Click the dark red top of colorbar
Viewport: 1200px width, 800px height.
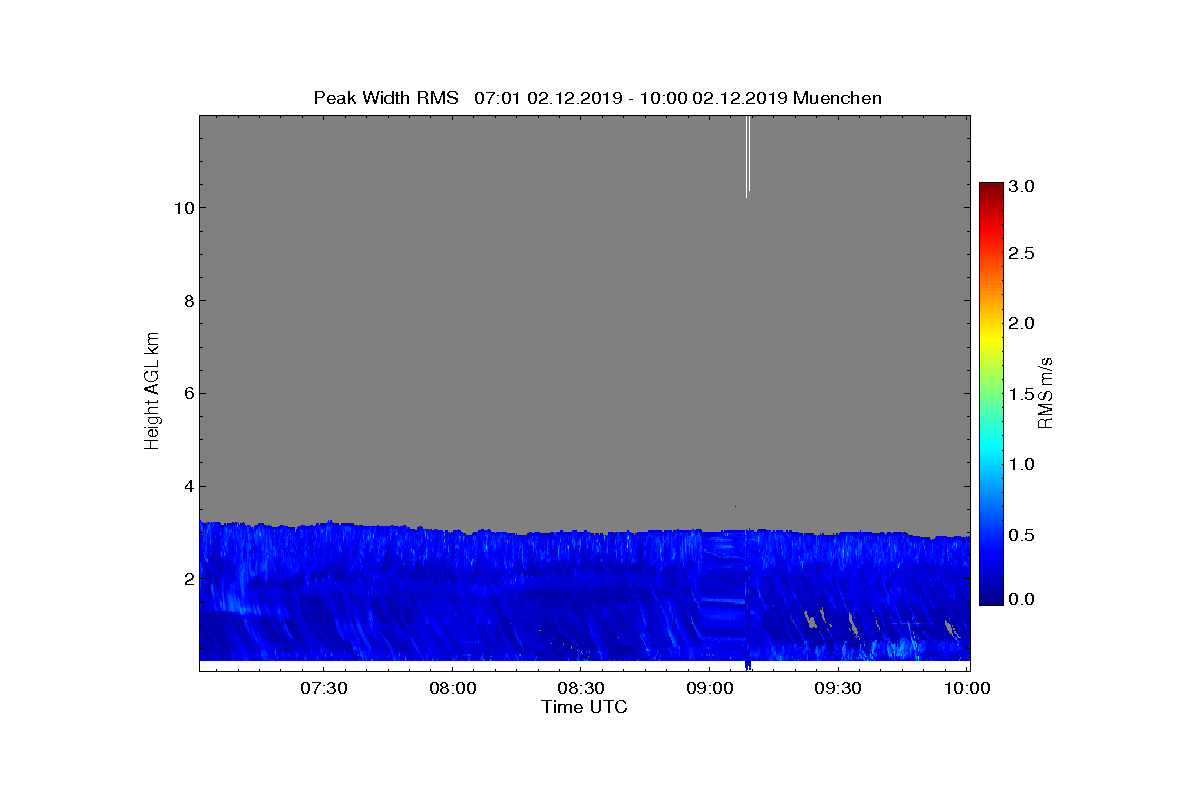coord(990,188)
